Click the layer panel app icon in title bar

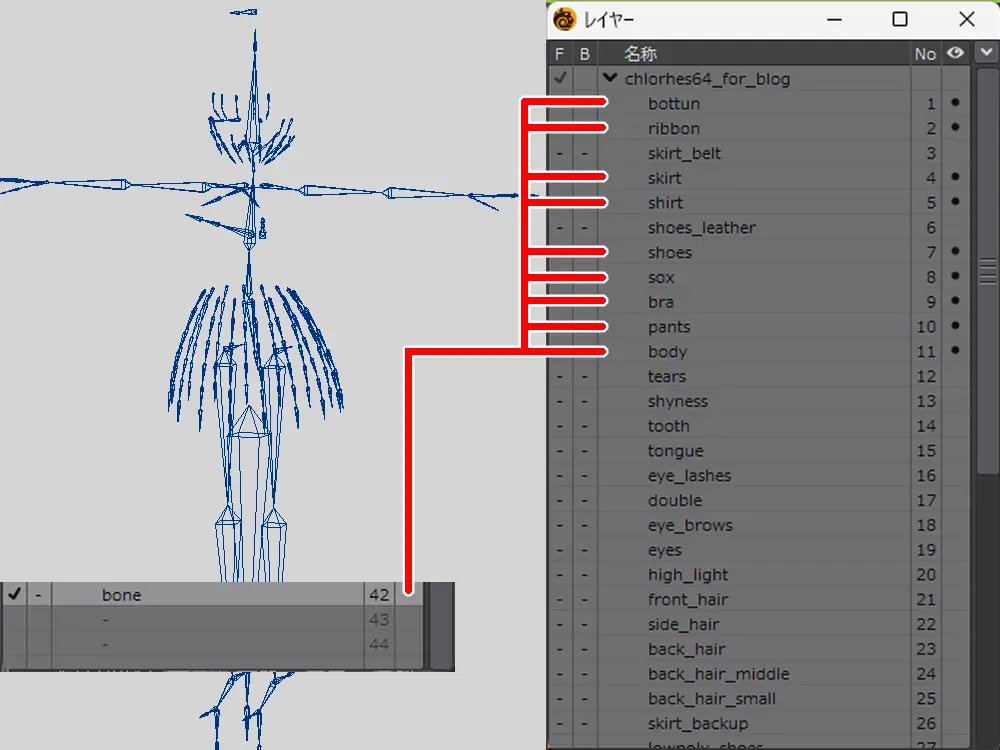coord(566,19)
